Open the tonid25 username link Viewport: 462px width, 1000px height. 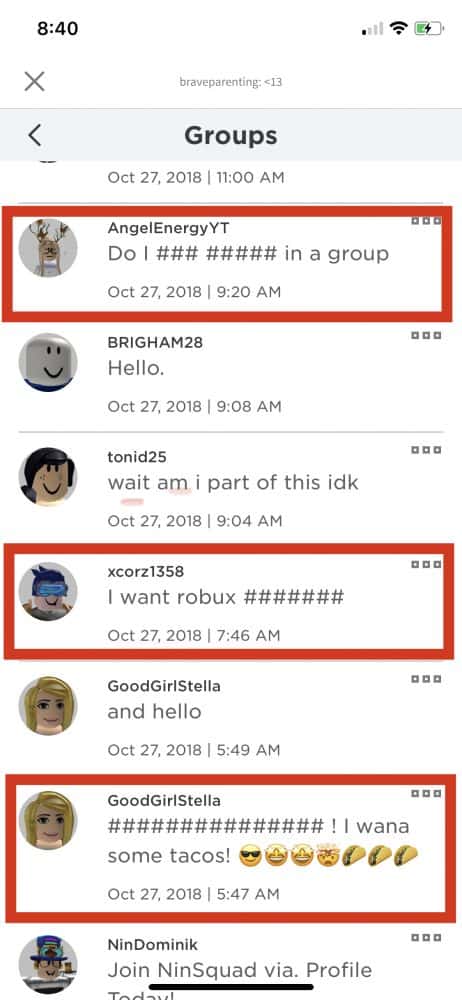(137, 457)
